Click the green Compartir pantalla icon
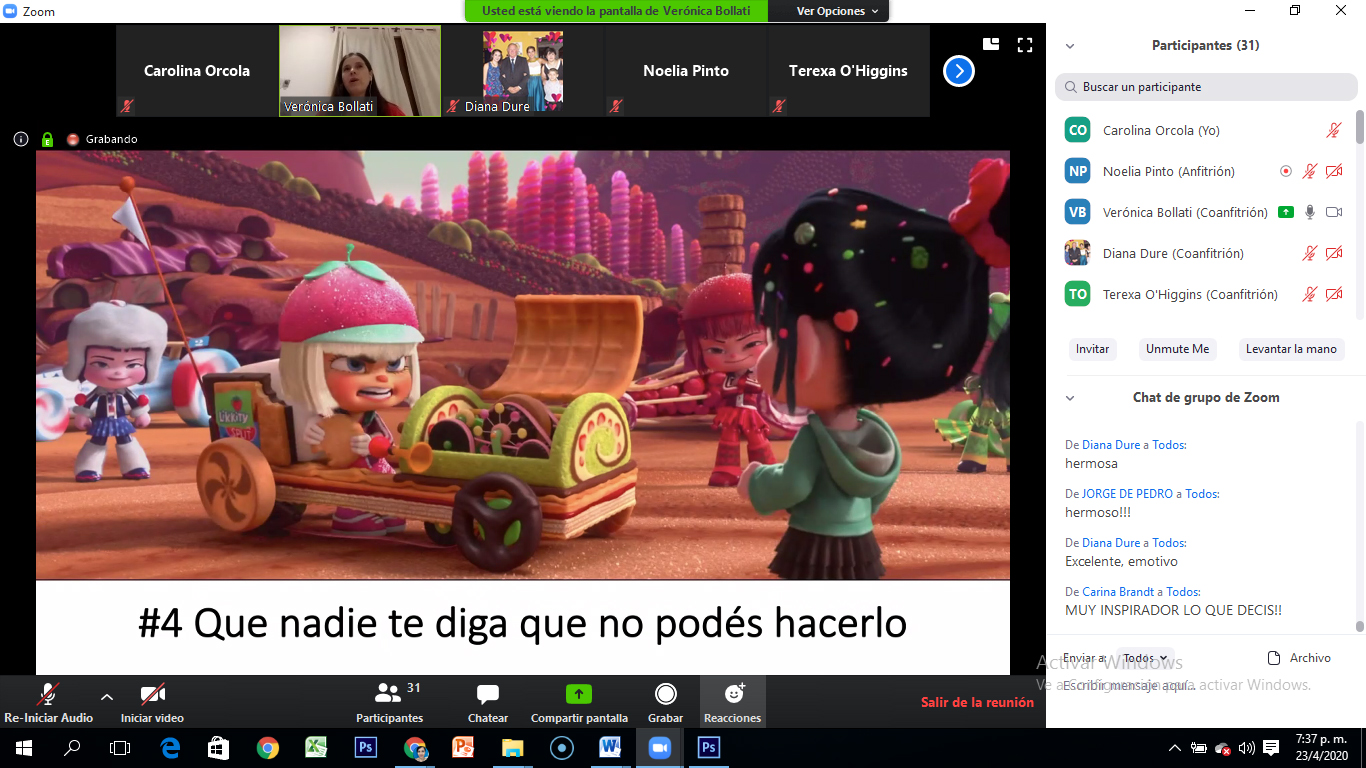 click(x=578, y=695)
